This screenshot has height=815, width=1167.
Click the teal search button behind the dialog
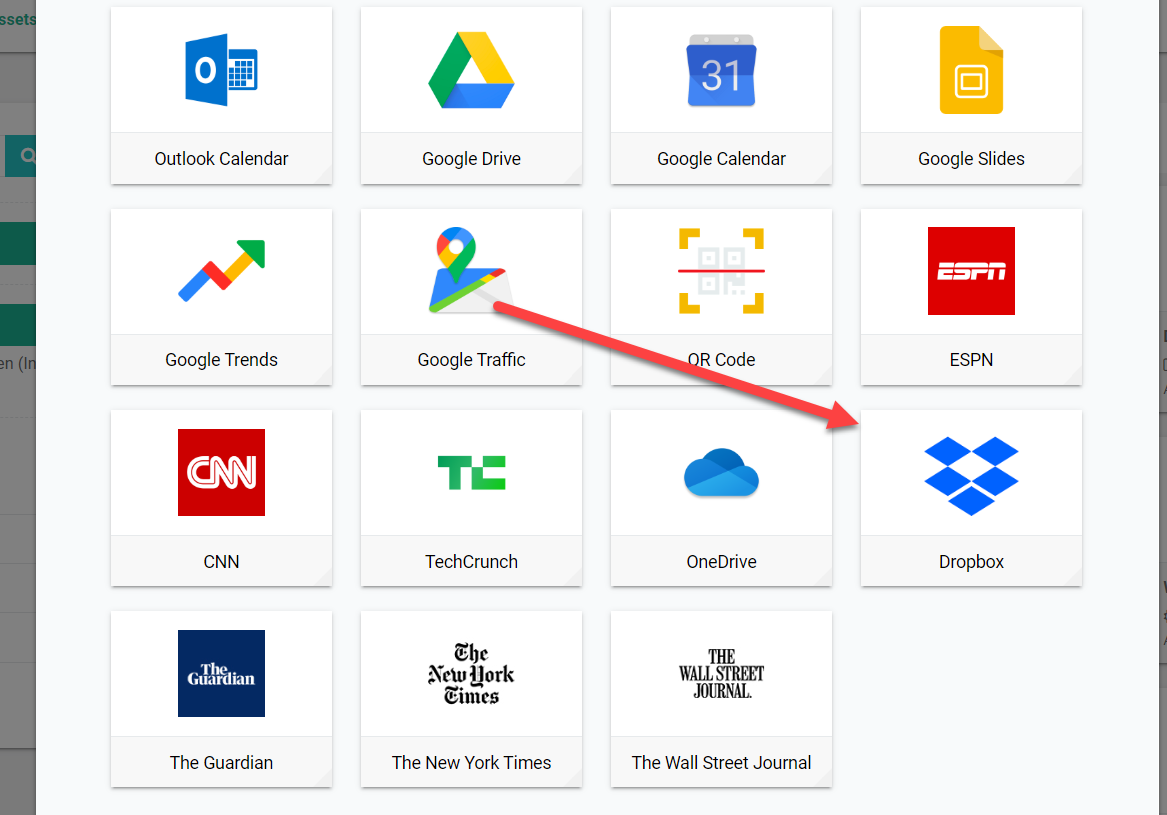point(22,156)
